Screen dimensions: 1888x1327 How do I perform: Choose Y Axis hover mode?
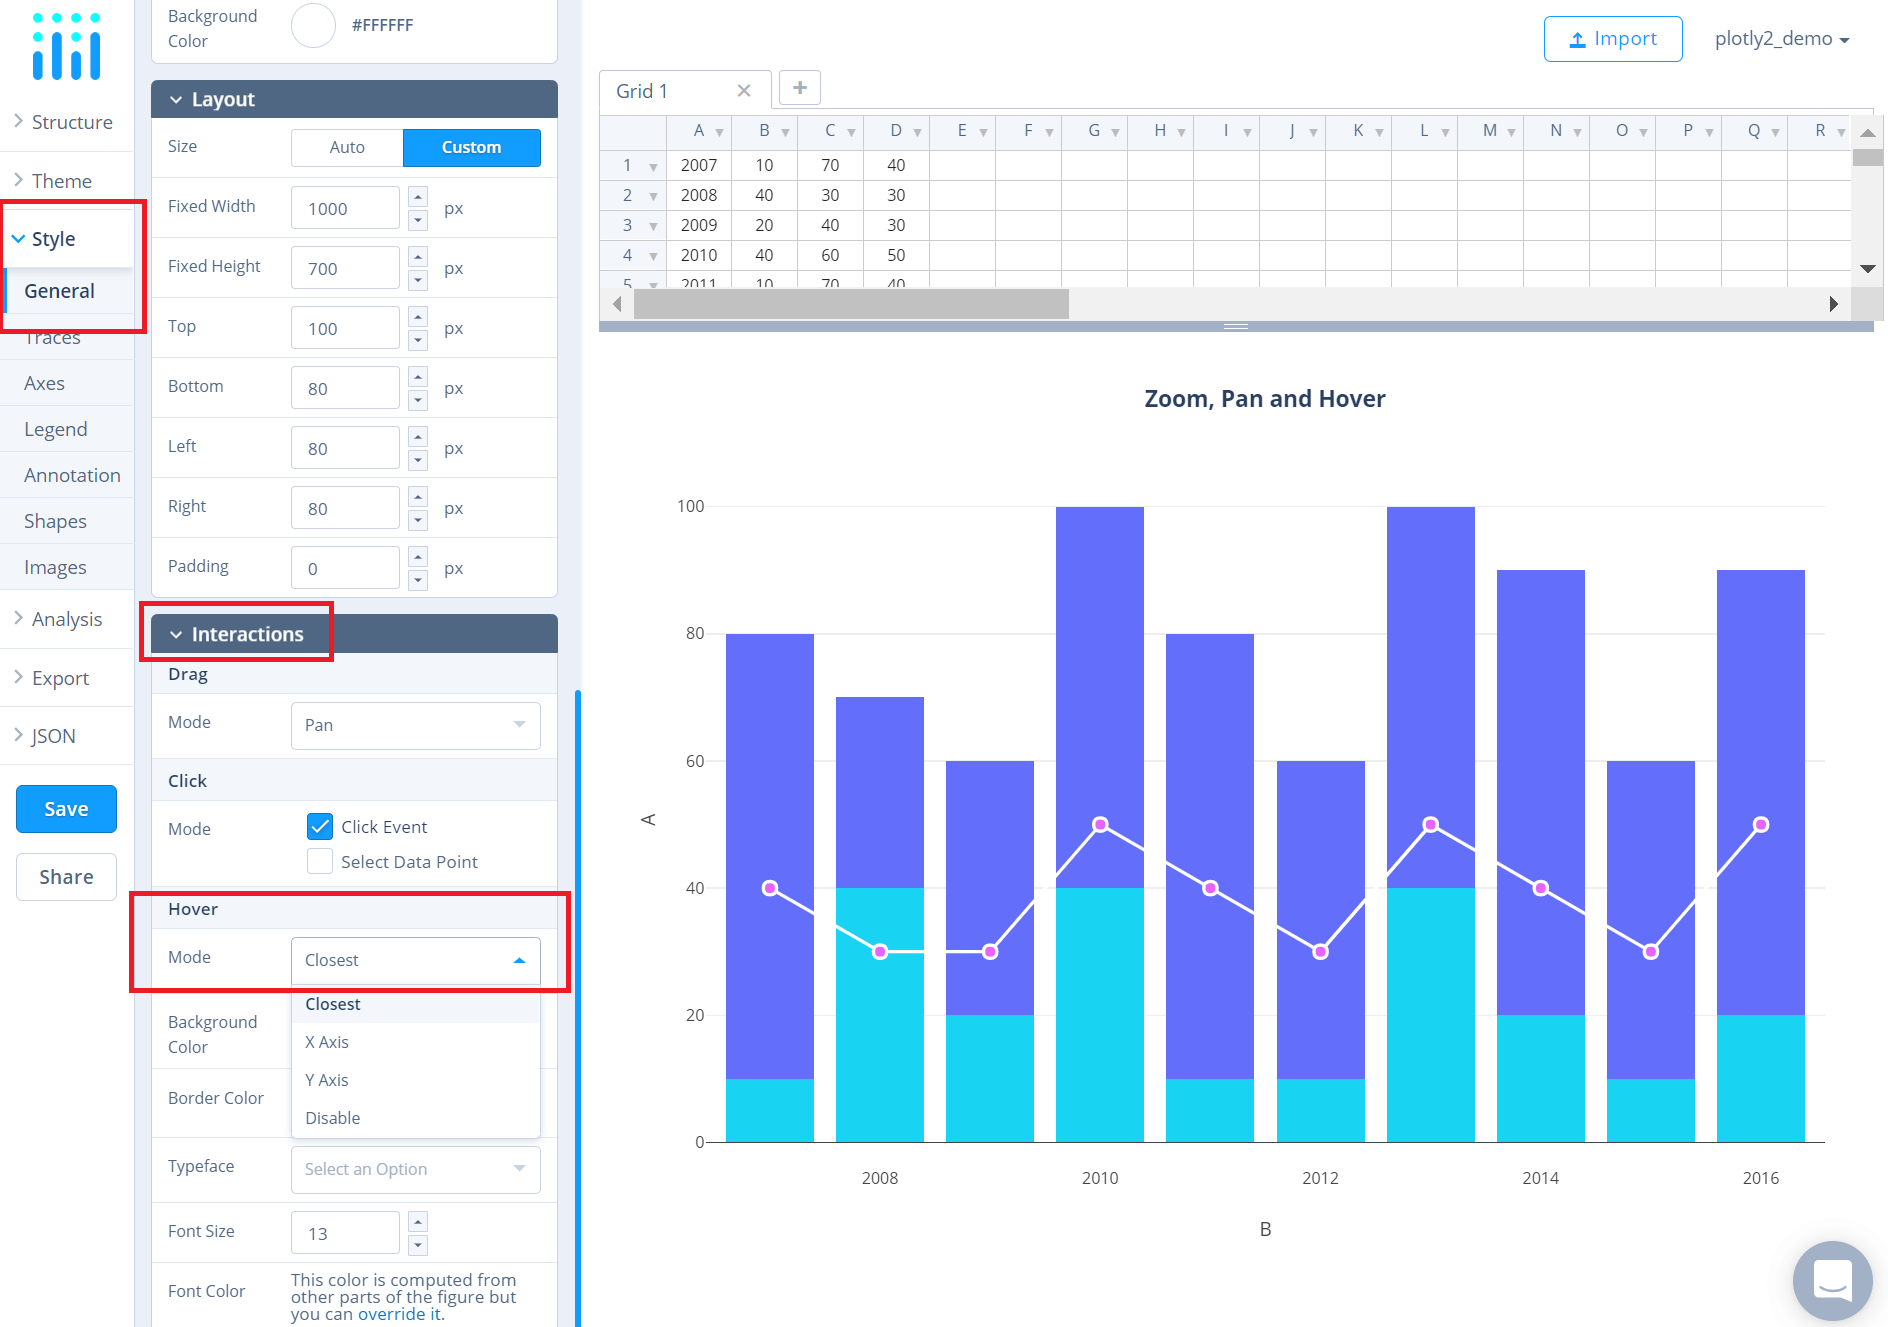coord(416,1080)
